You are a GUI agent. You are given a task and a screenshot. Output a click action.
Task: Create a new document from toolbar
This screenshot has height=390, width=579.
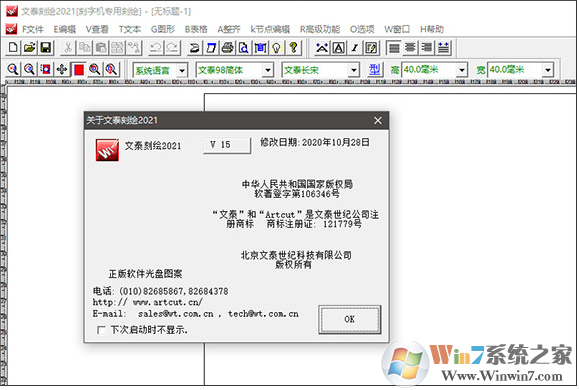pos(13,48)
